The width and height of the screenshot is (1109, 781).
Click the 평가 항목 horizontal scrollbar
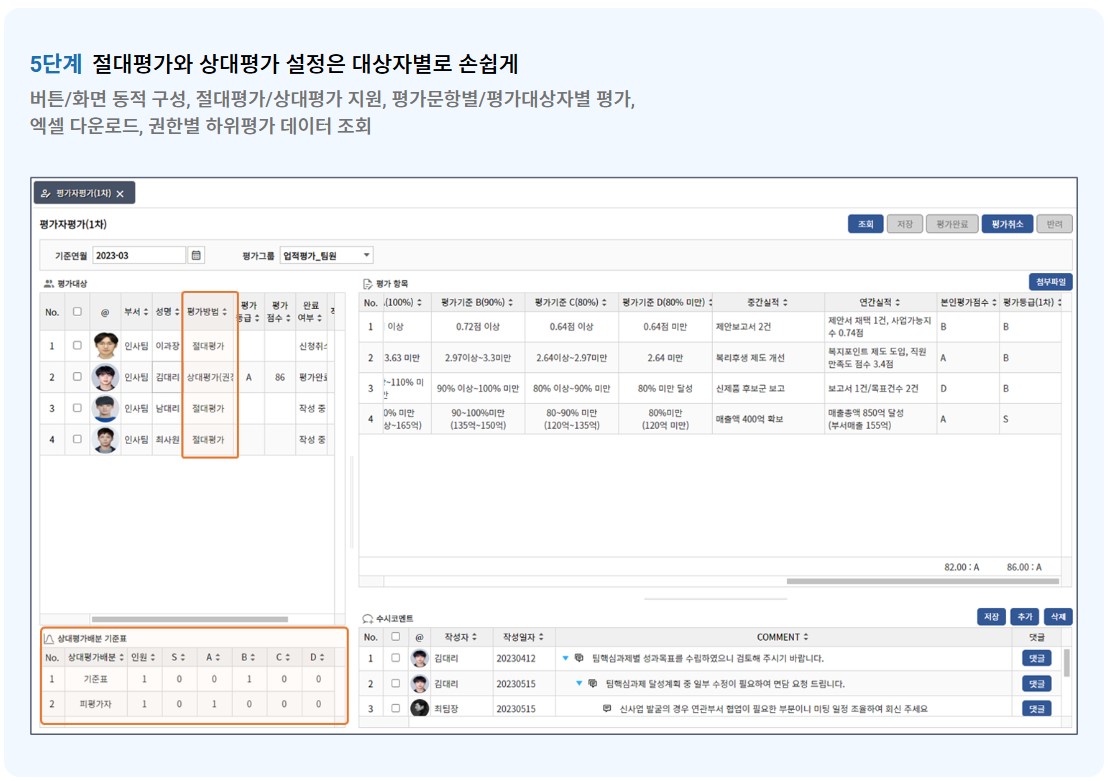pyautogui.click(x=922, y=582)
